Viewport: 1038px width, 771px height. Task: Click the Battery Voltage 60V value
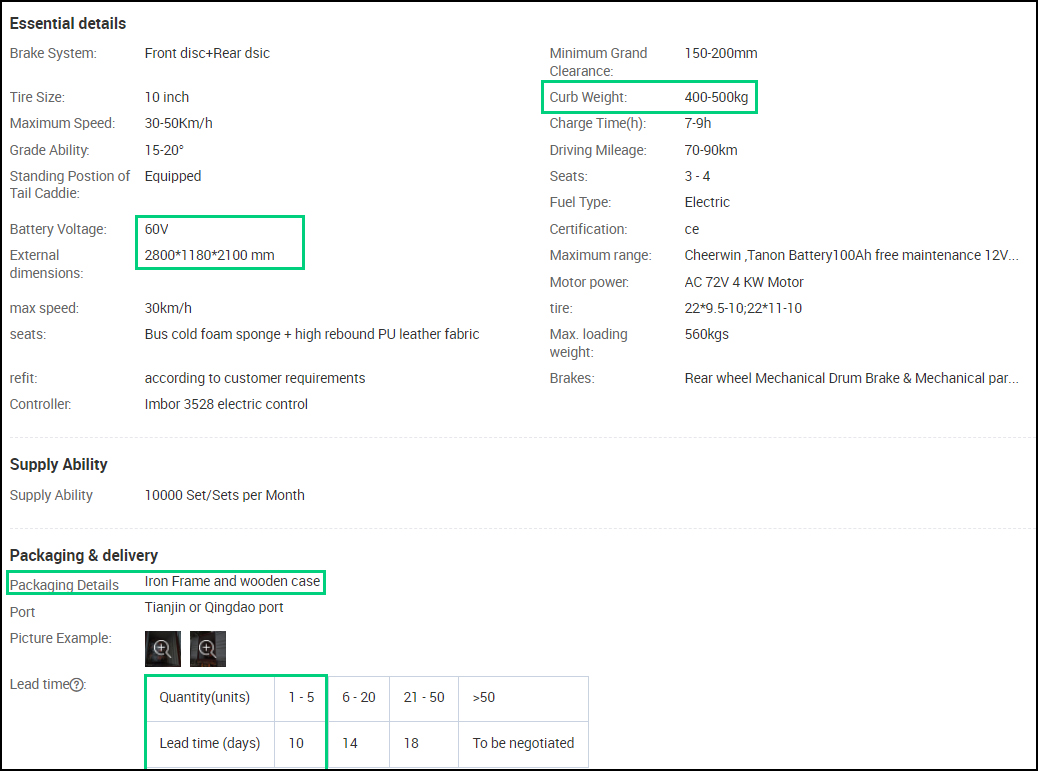(157, 229)
